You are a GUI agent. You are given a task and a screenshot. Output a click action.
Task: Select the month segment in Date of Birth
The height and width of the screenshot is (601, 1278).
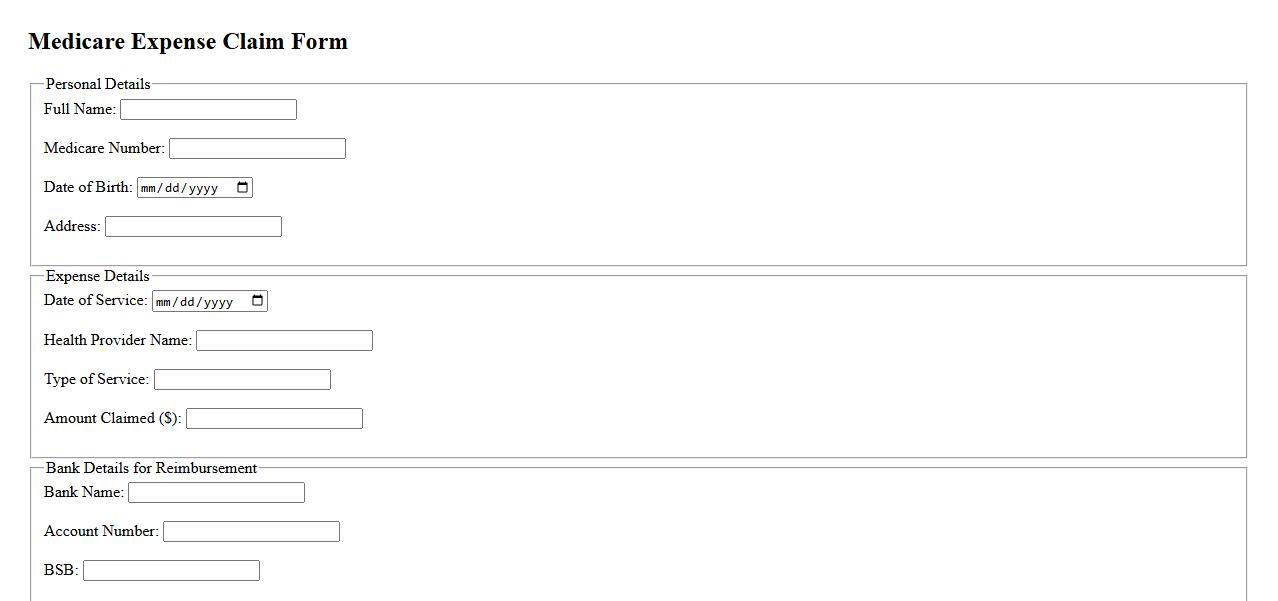click(149, 188)
